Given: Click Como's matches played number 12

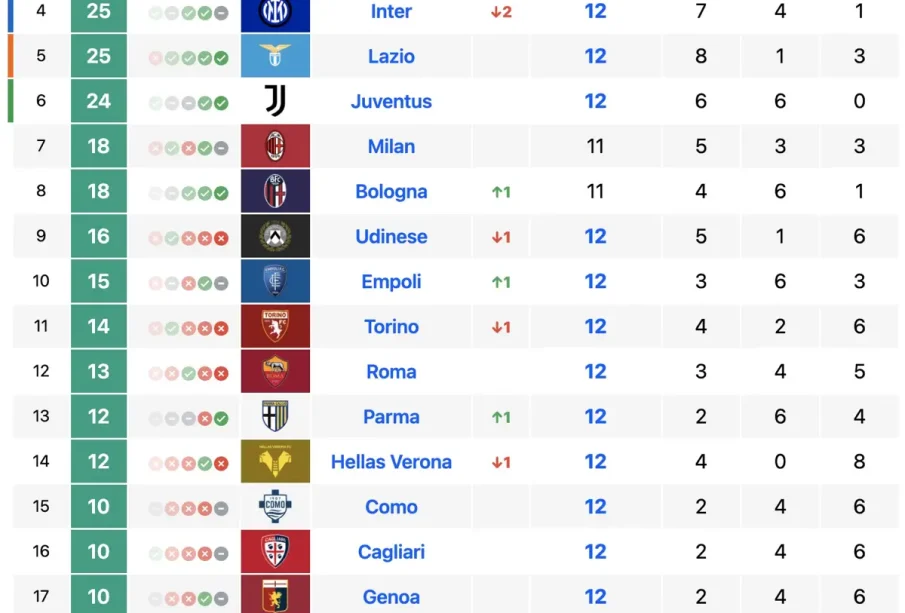Looking at the screenshot, I should (596, 507).
